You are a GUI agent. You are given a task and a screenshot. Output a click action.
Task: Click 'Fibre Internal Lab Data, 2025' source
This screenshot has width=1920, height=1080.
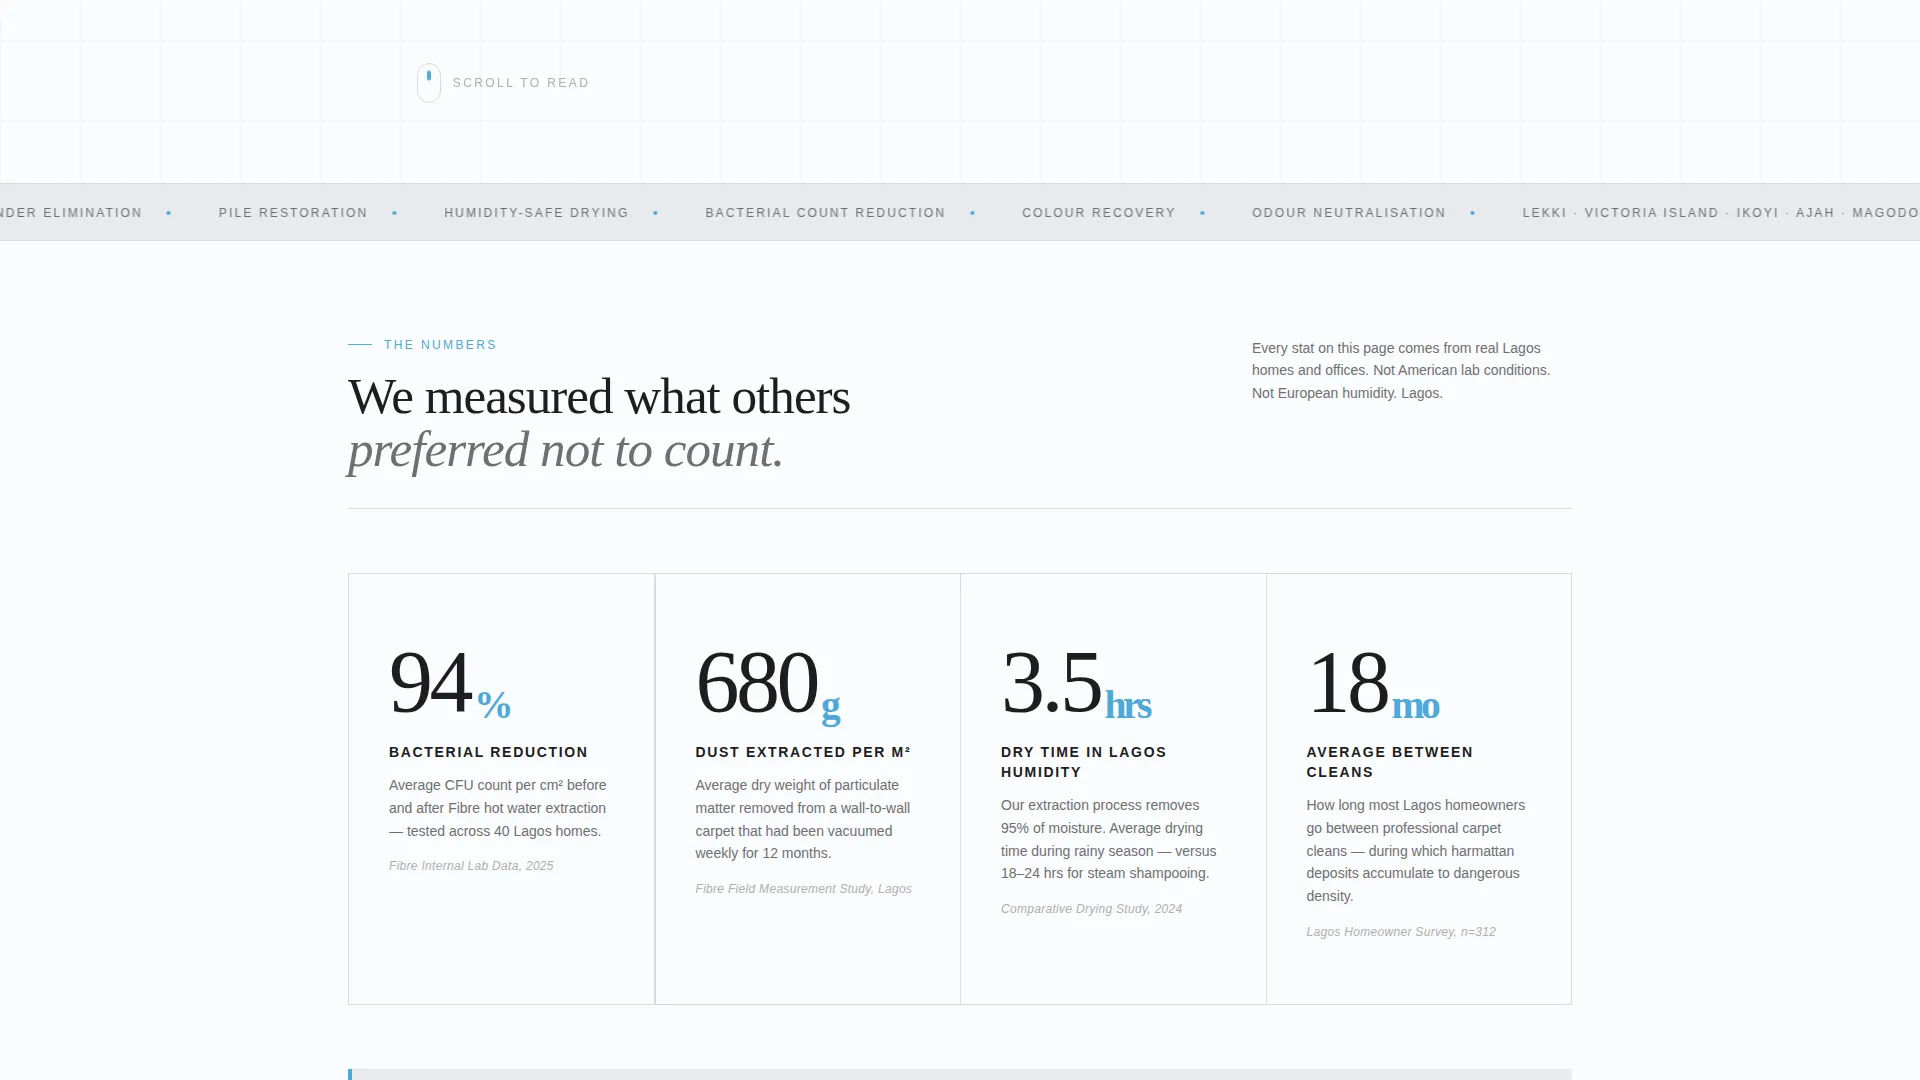(x=471, y=866)
